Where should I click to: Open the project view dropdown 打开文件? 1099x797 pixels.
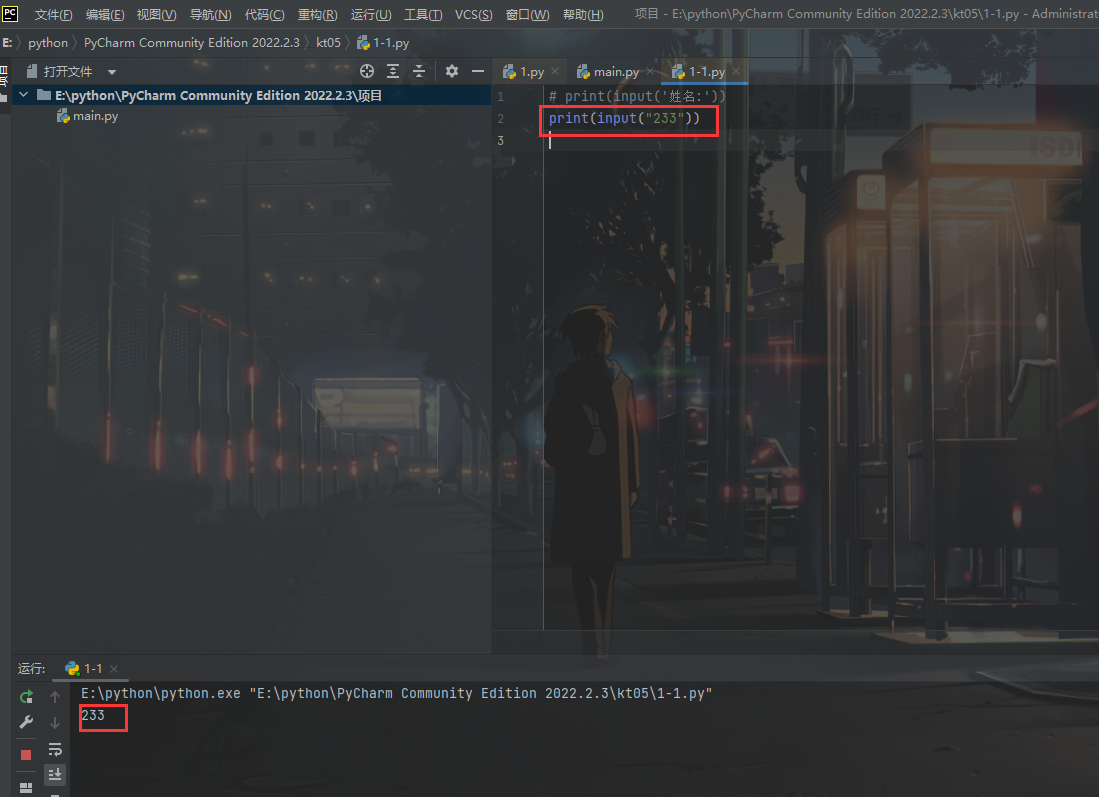click(x=71, y=71)
